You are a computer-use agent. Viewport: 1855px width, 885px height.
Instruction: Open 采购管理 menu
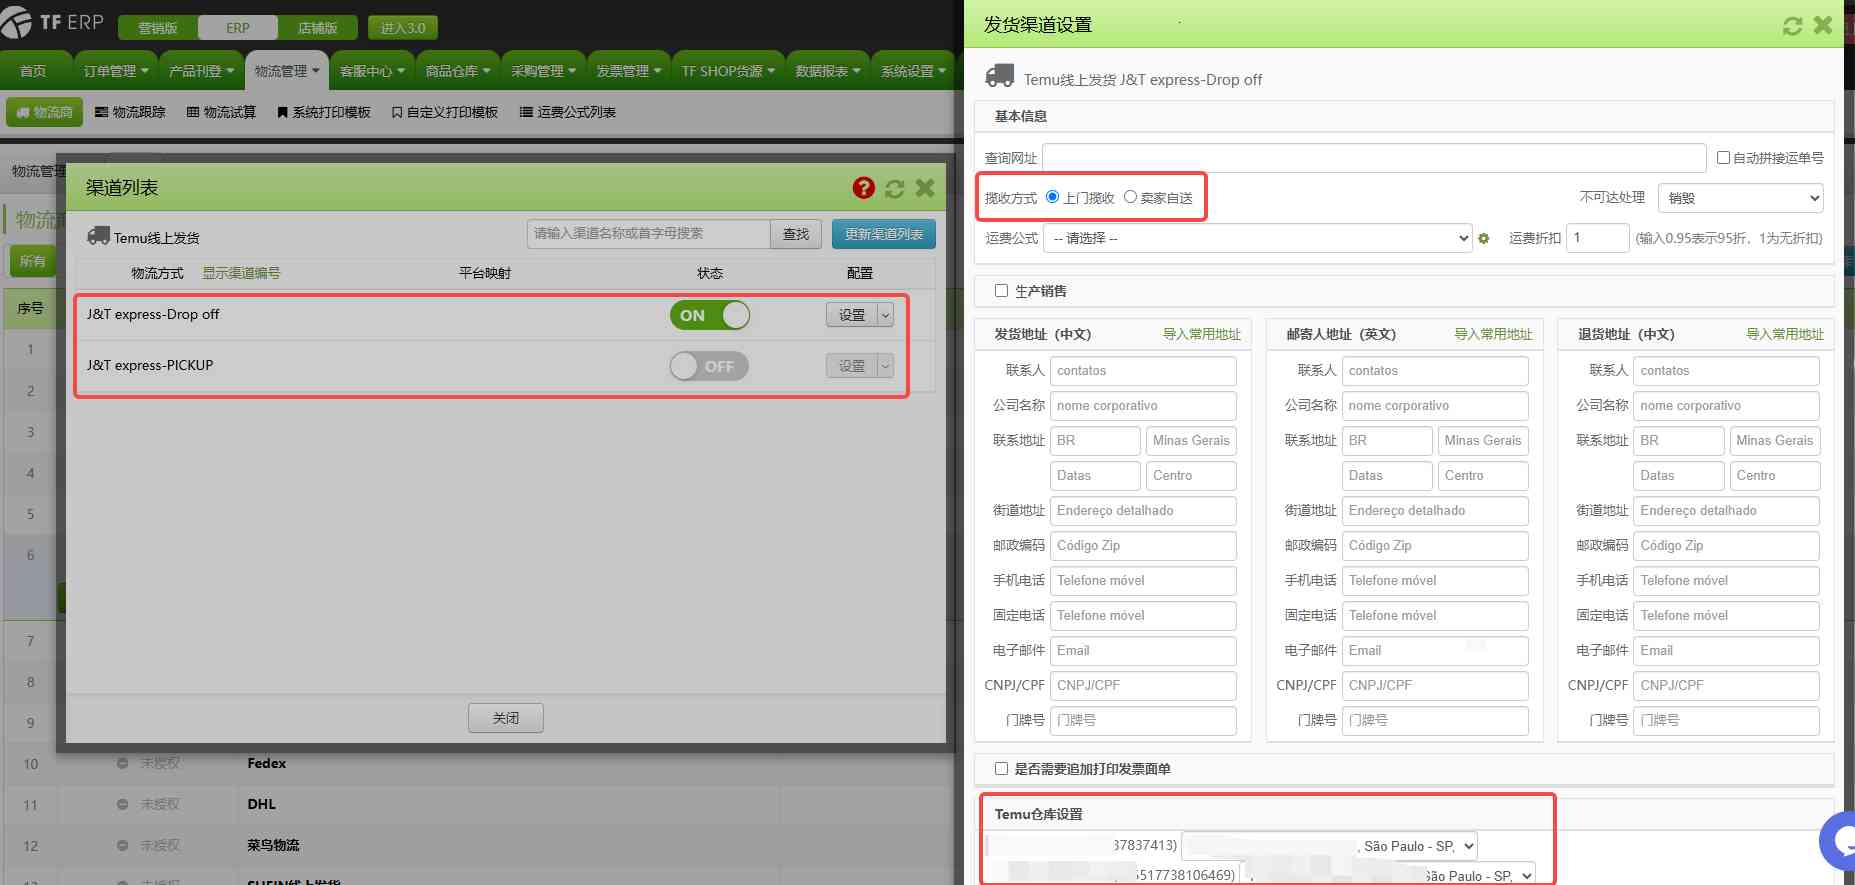click(x=543, y=71)
